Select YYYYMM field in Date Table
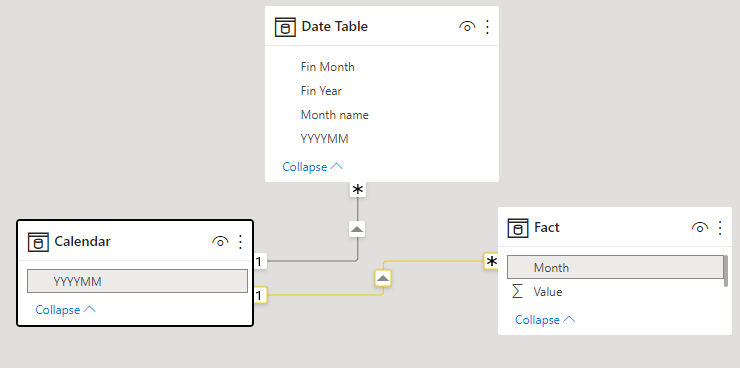 tap(325, 139)
